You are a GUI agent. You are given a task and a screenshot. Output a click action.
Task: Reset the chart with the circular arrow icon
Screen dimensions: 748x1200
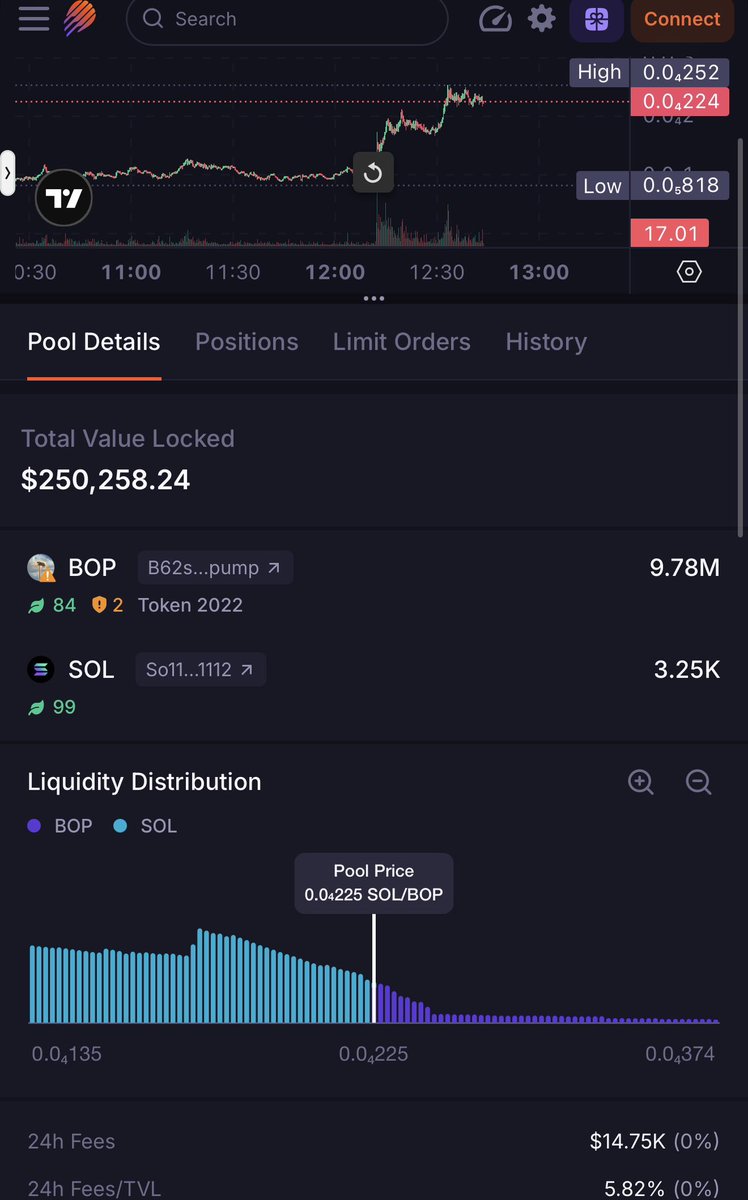pyautogui.click(x=373, y=173)
